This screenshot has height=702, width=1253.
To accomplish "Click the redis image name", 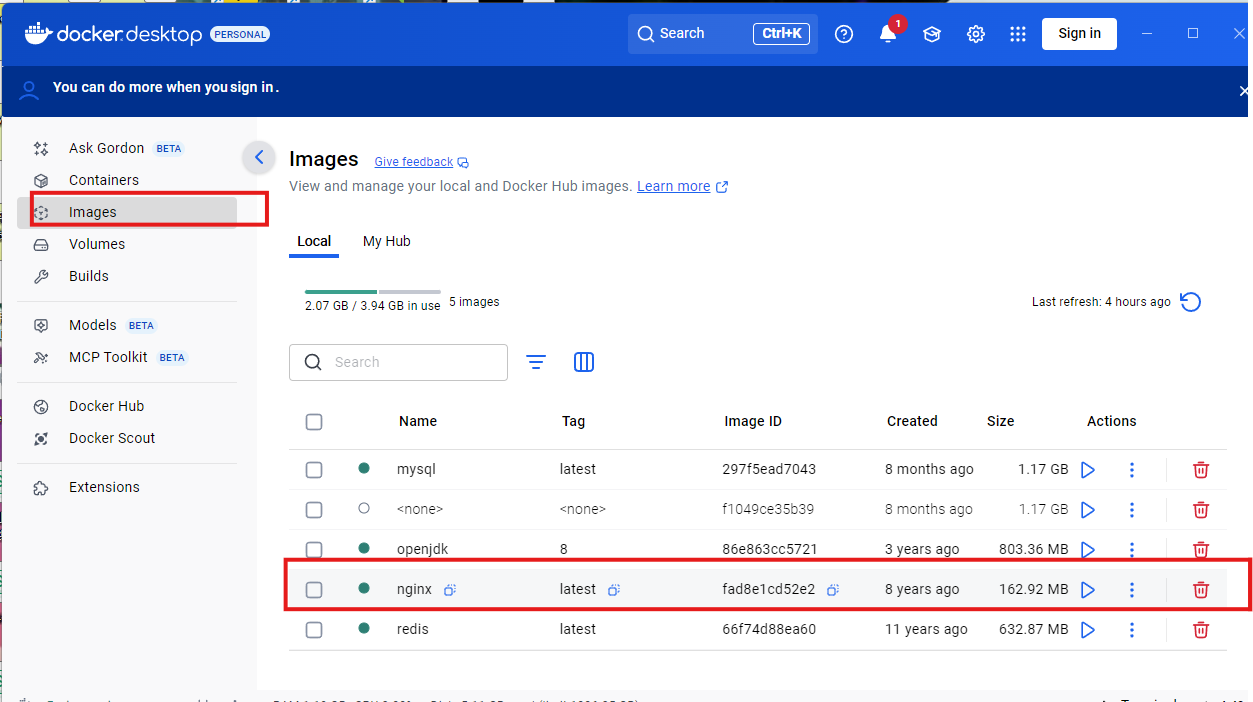I will 413,629.
